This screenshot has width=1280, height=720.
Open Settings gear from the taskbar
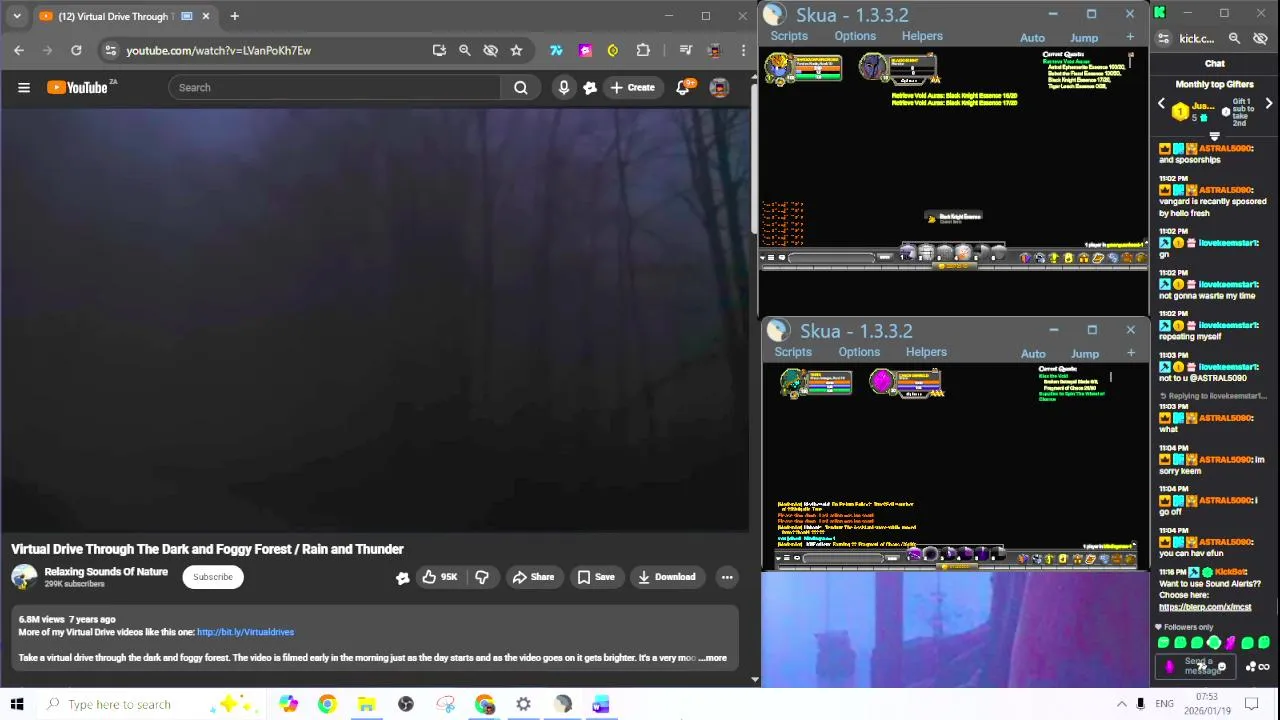524,704
